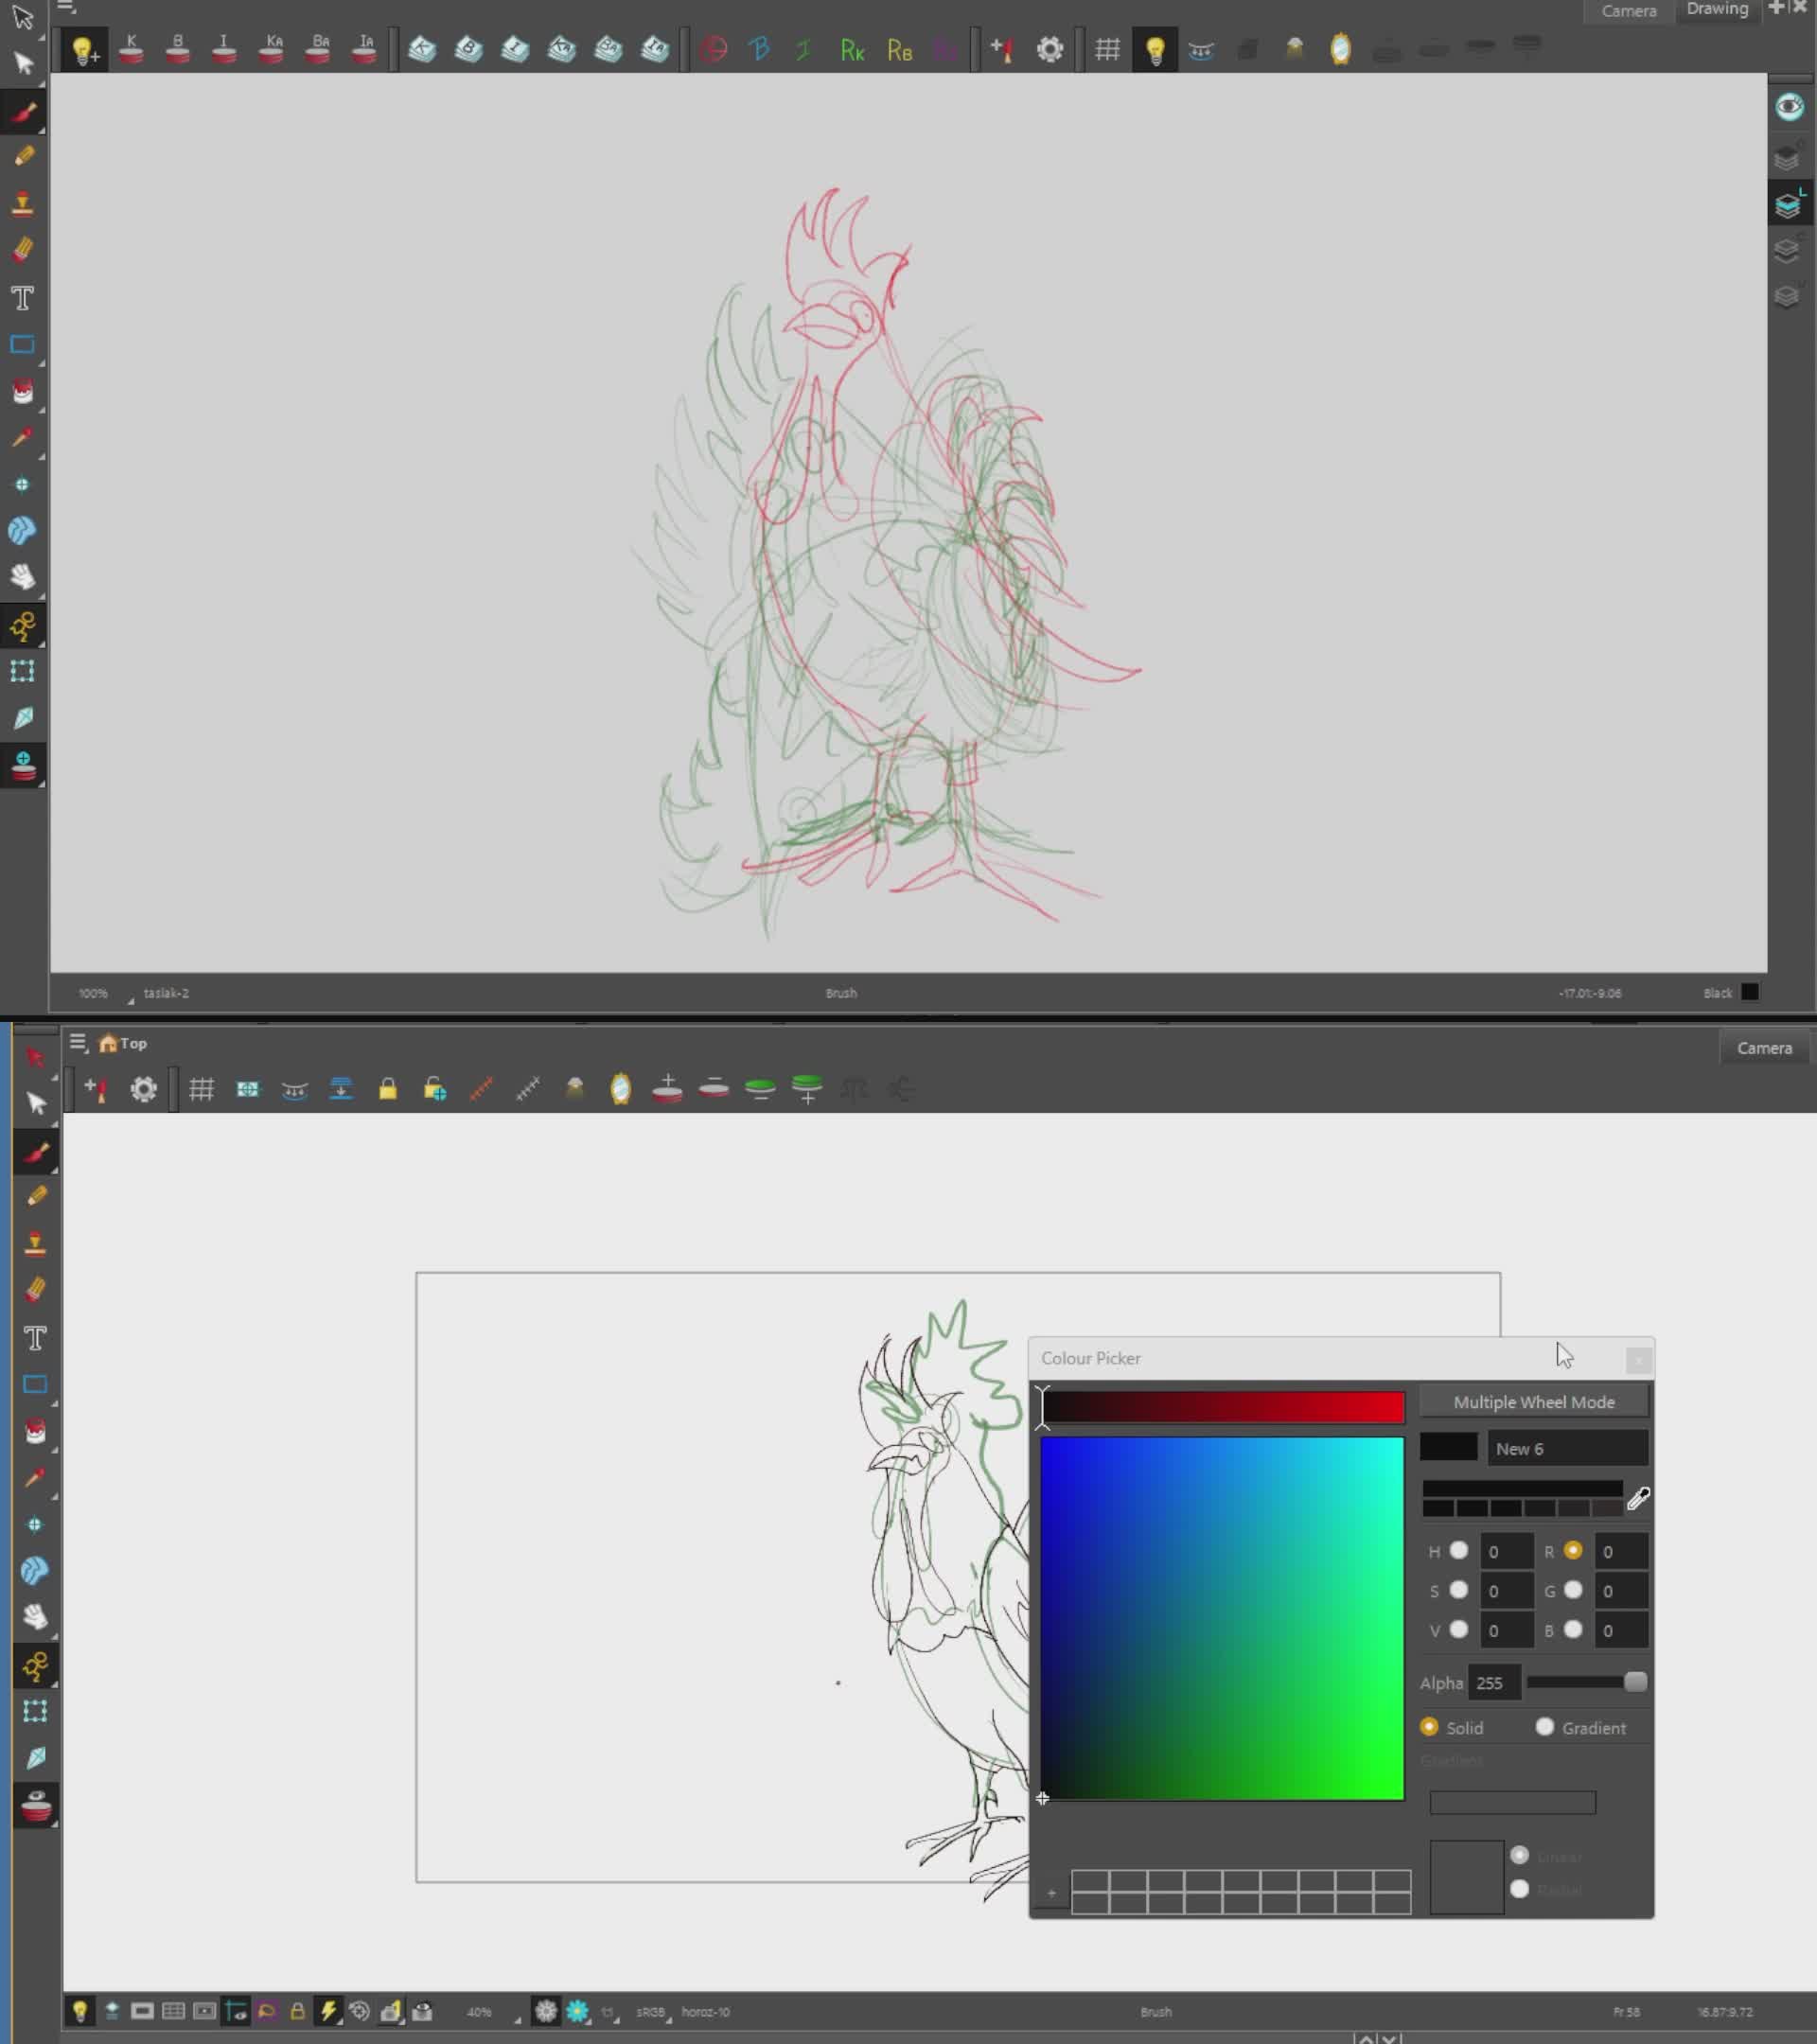The width and height of the screenshot is (1817, 2044).
Task: Click the Alpha slider handle
Action: coord(1635,1682)
